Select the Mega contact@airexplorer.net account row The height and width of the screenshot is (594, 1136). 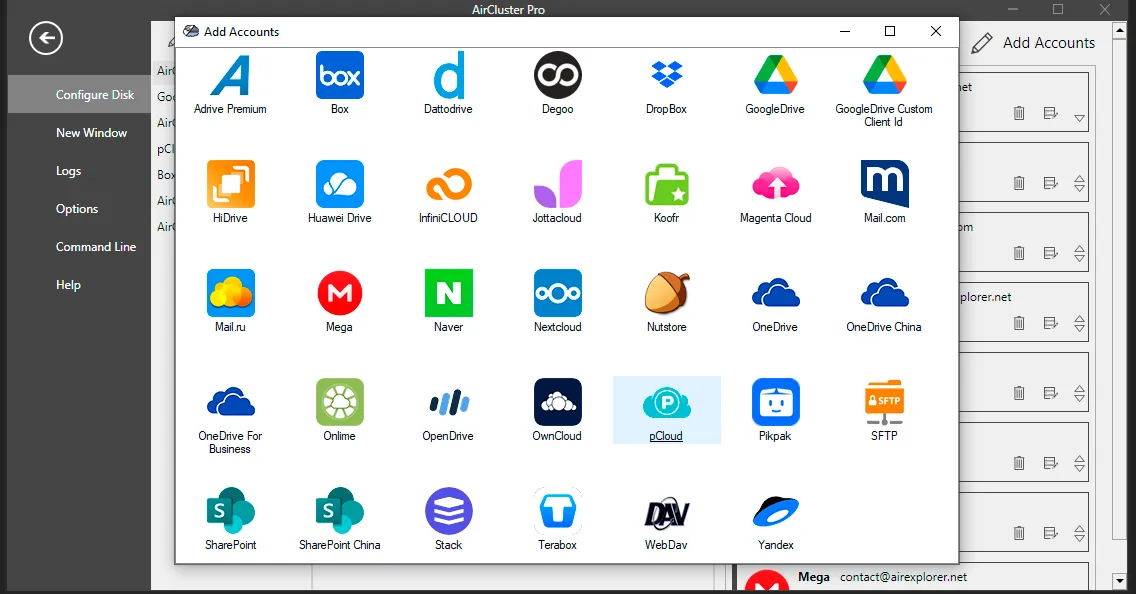[x=913, y=578]
